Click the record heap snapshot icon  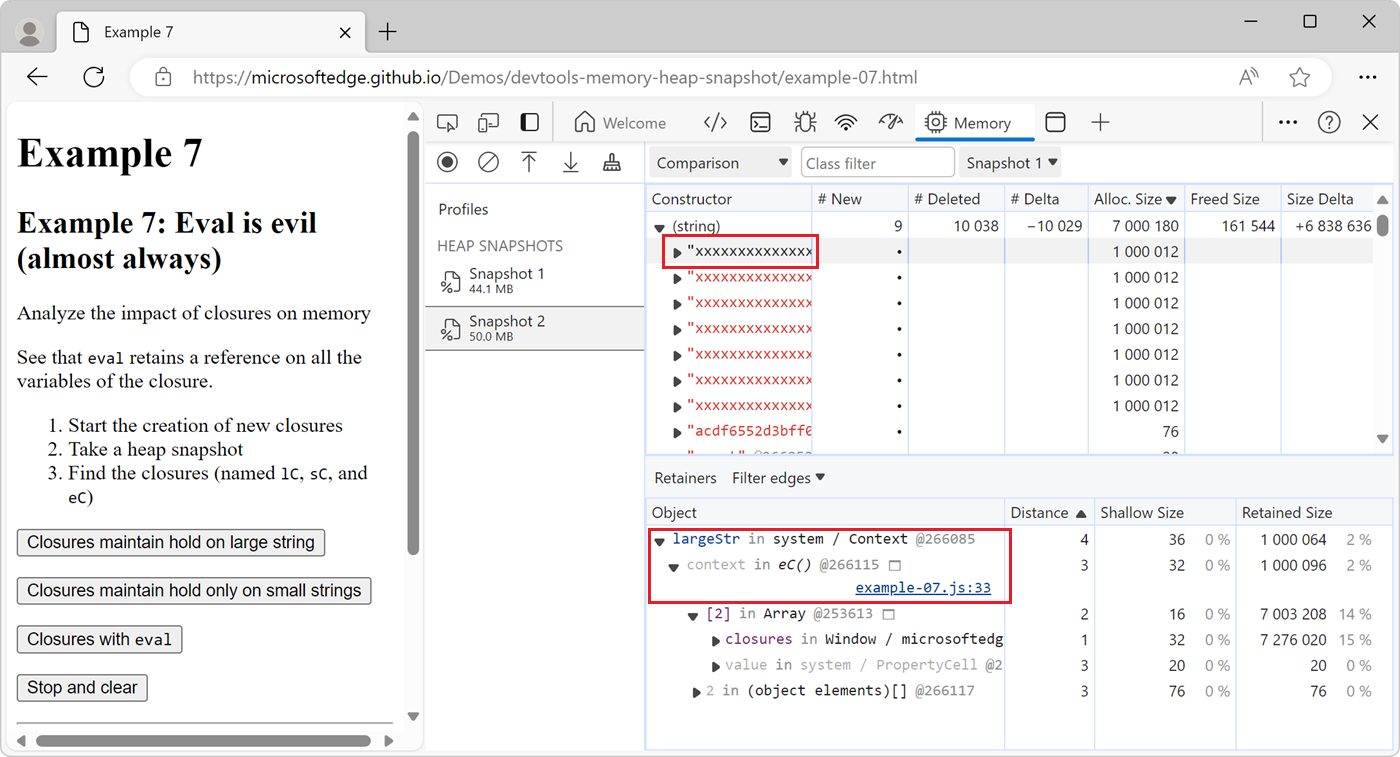[448, 162]
